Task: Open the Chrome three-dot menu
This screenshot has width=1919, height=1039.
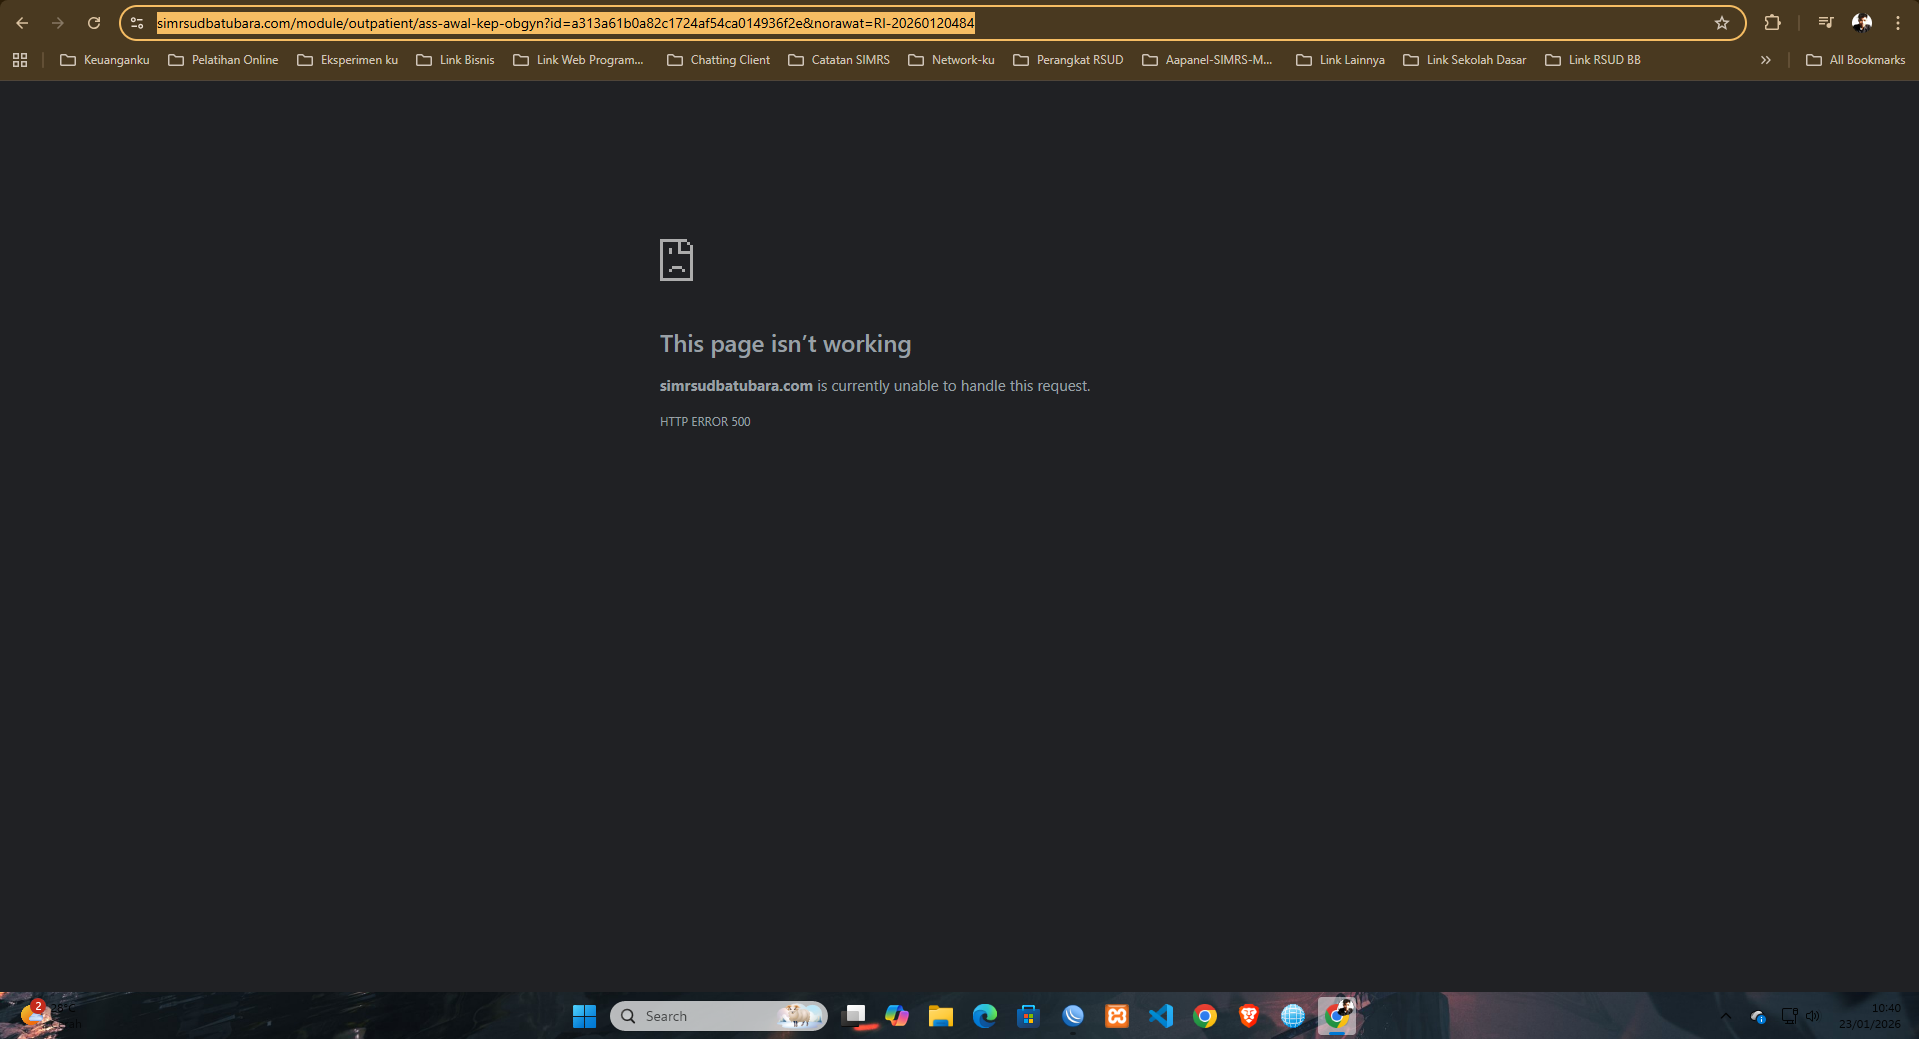Action: click(1898, 23)
